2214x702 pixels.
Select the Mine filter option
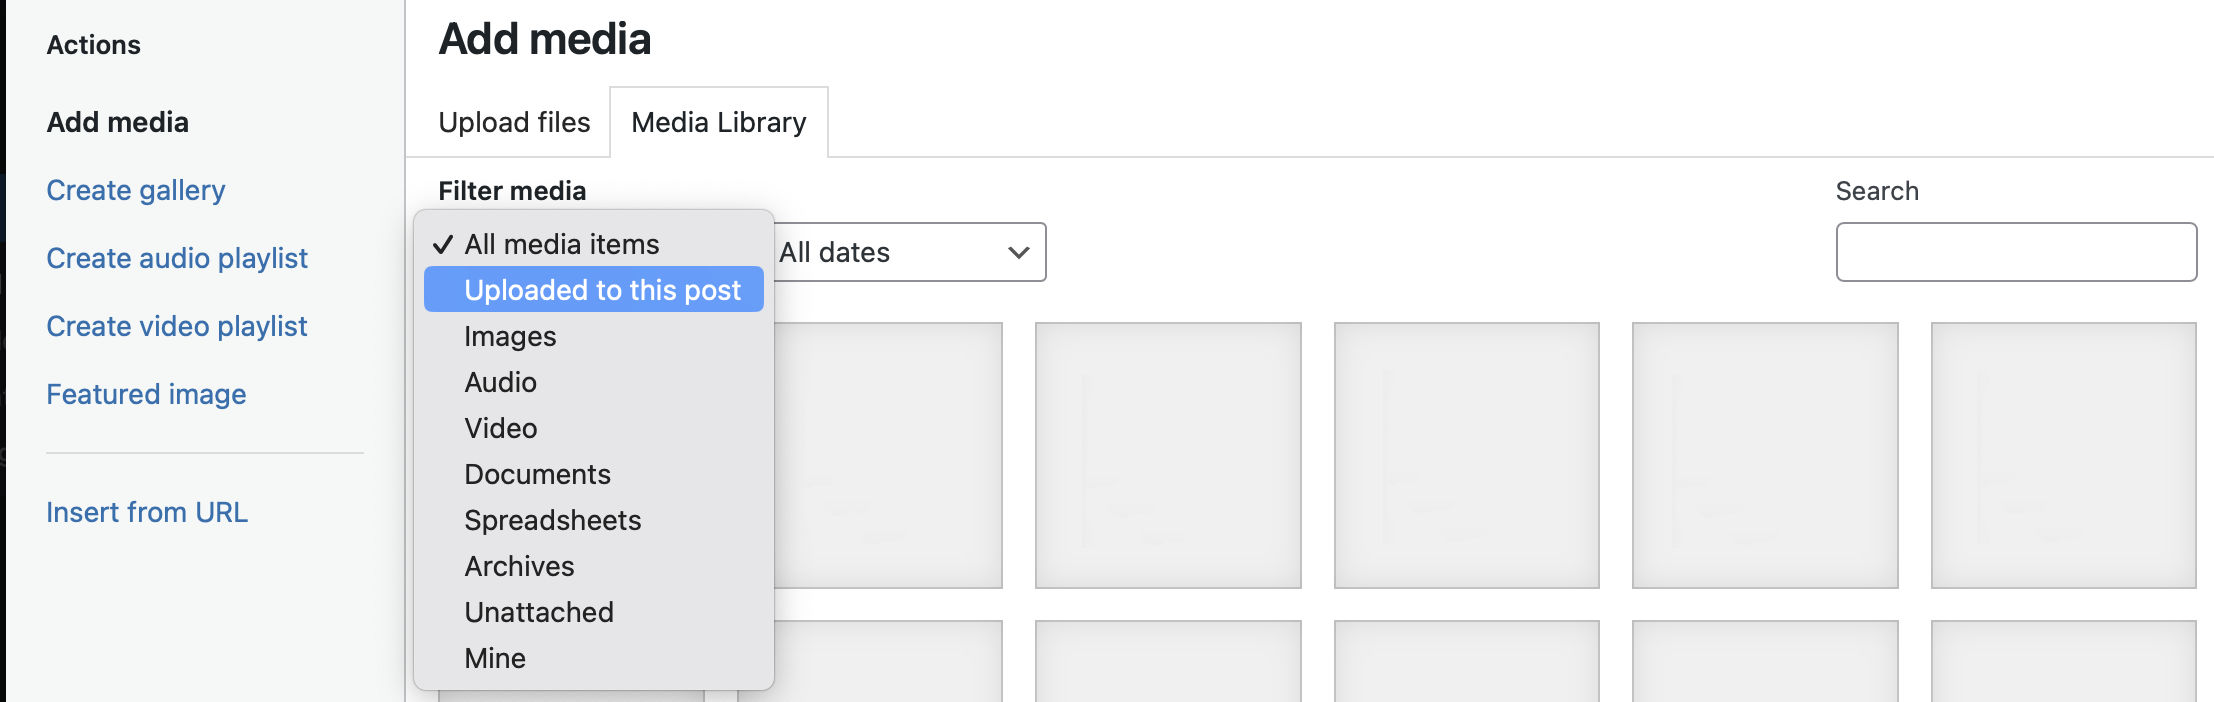[494, 658]
